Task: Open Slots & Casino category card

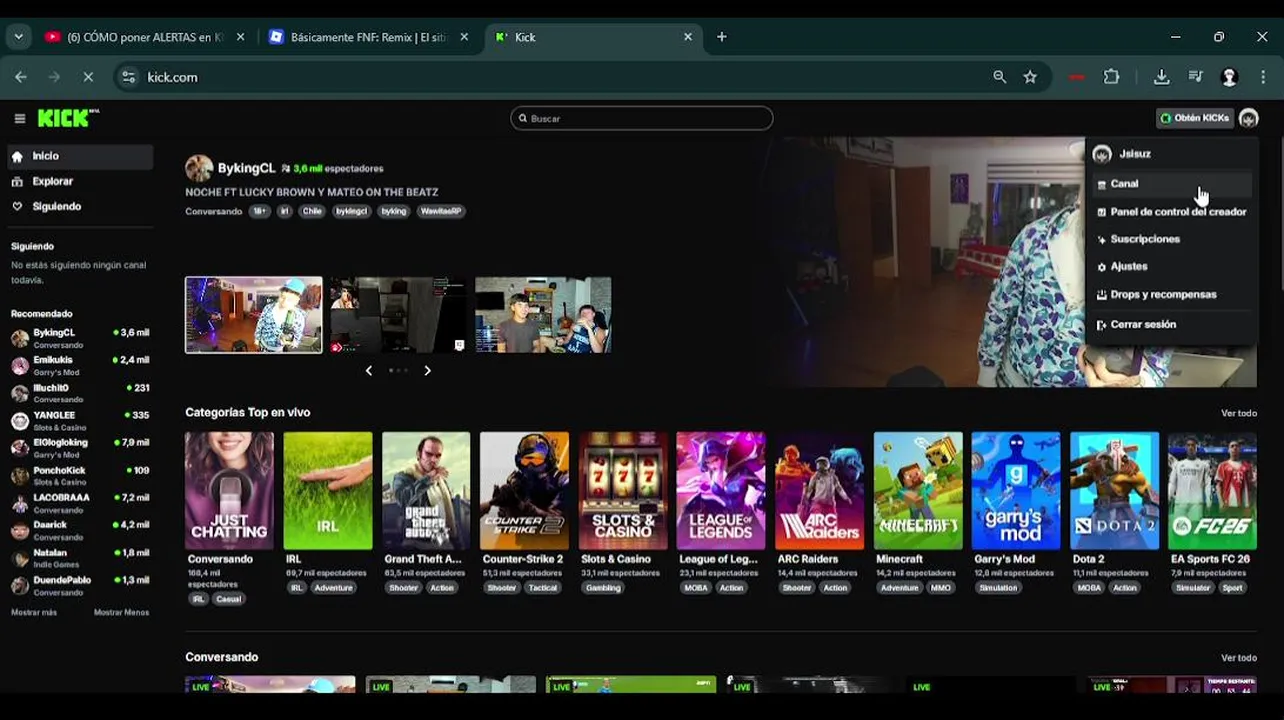Action: click(623, 491)
